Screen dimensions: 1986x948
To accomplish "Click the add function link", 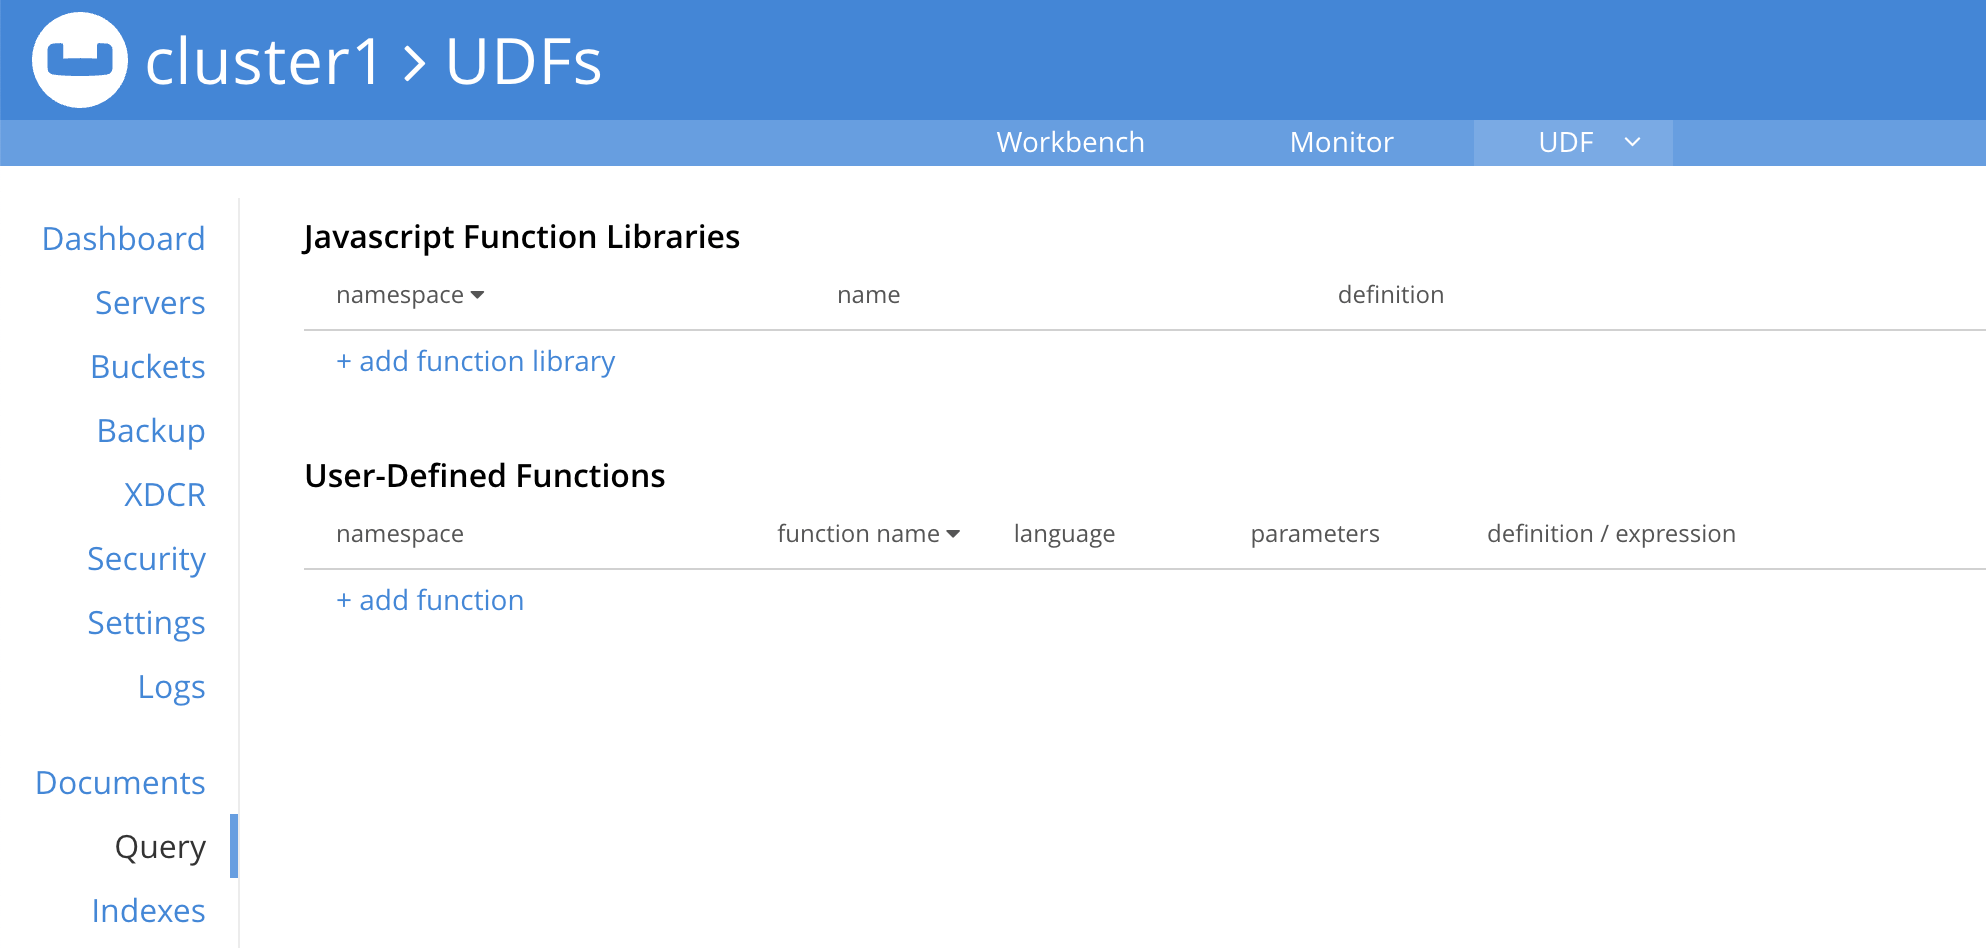I will coord(430,600).
